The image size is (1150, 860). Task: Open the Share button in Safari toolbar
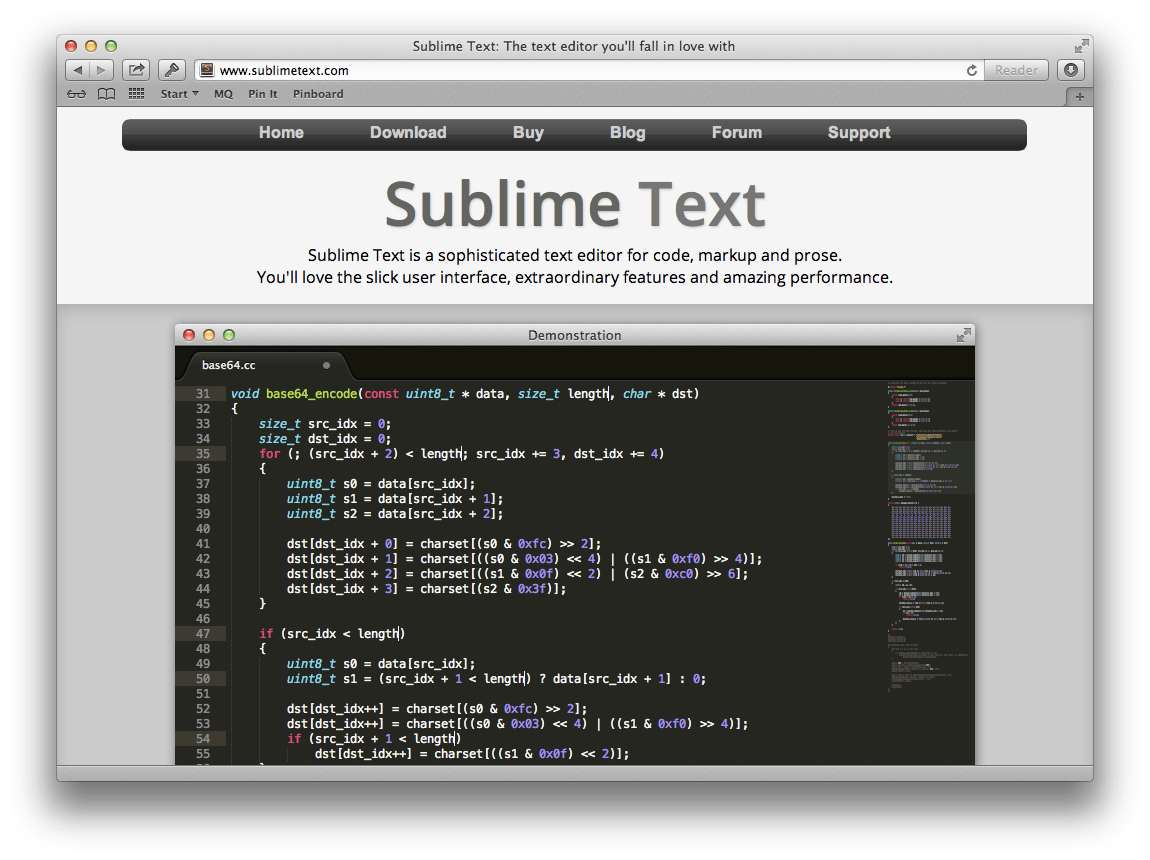coord(136,70)
